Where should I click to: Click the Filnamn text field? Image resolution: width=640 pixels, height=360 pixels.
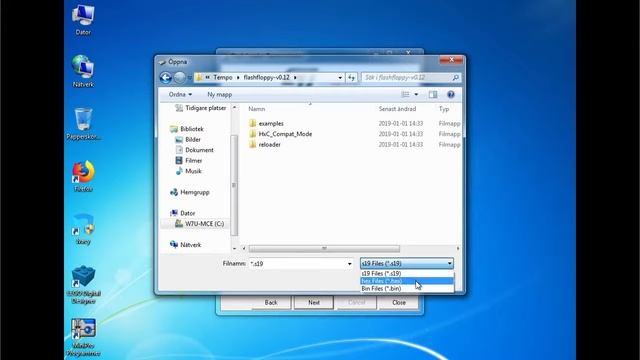point(298,264)
